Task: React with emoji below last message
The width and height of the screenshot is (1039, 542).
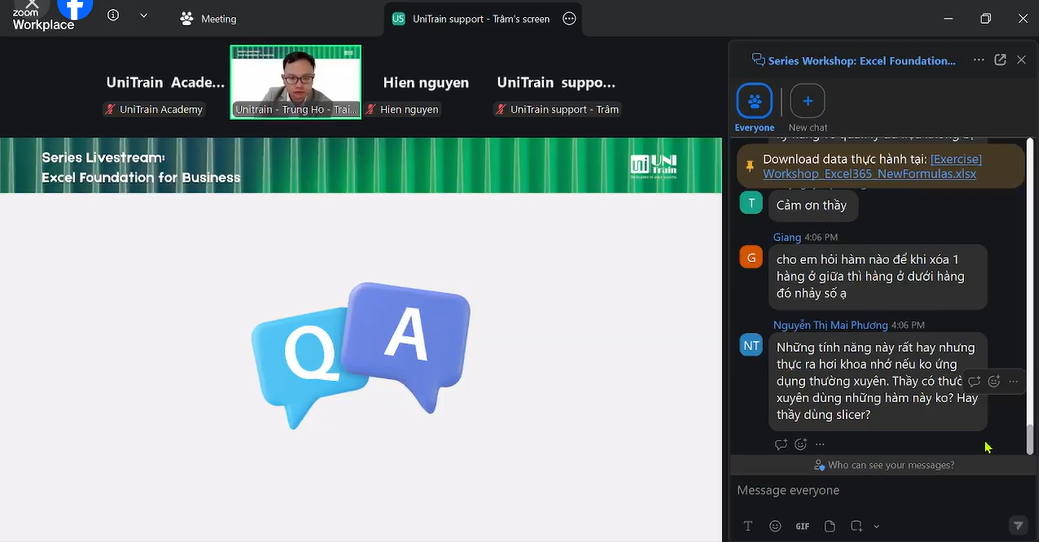Action: 800,444
